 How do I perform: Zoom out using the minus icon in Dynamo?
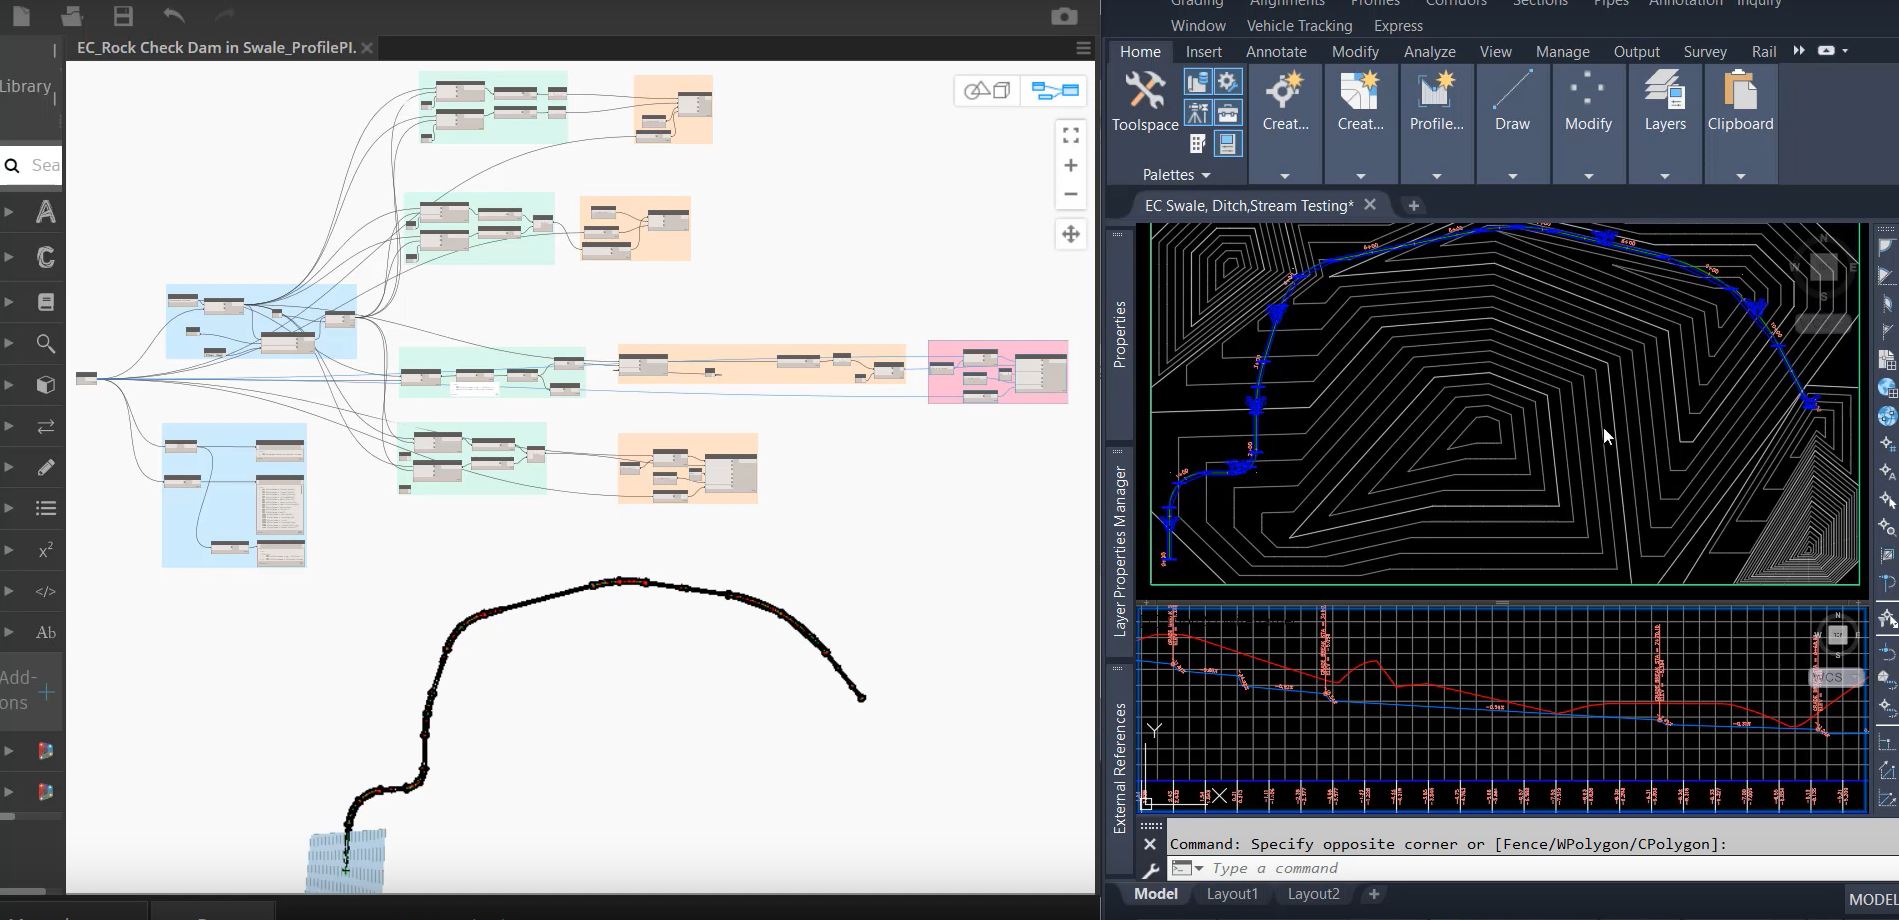[x=1071, y=194]
